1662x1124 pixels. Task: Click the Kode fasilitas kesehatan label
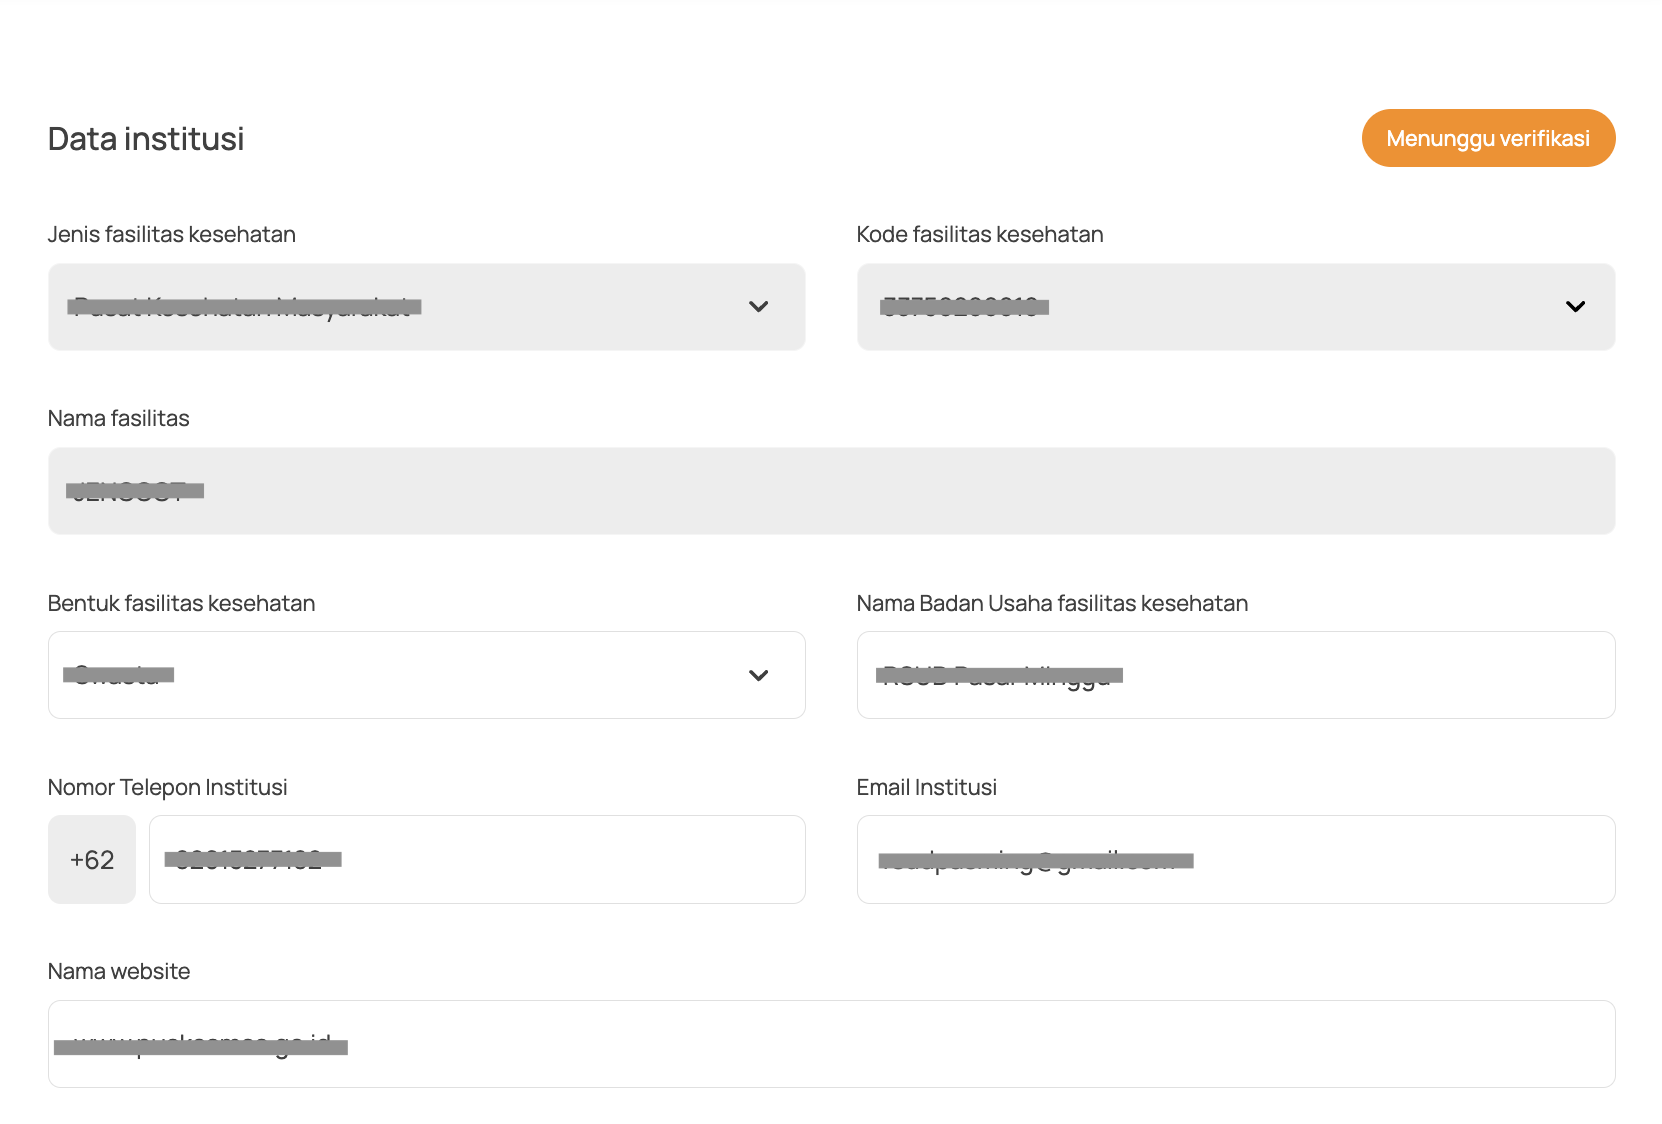click(x=980, y=234)
